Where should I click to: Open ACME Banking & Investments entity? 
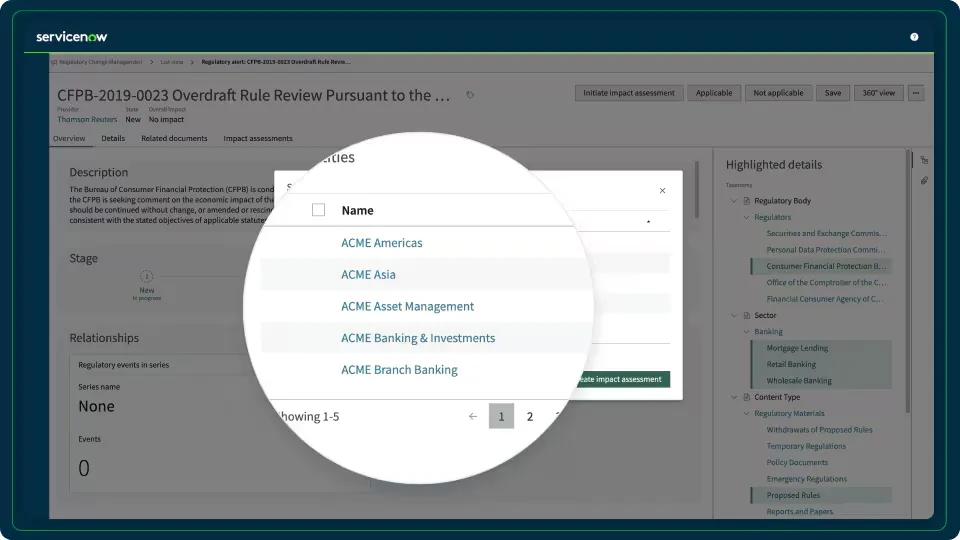click(x=418, y=338)
